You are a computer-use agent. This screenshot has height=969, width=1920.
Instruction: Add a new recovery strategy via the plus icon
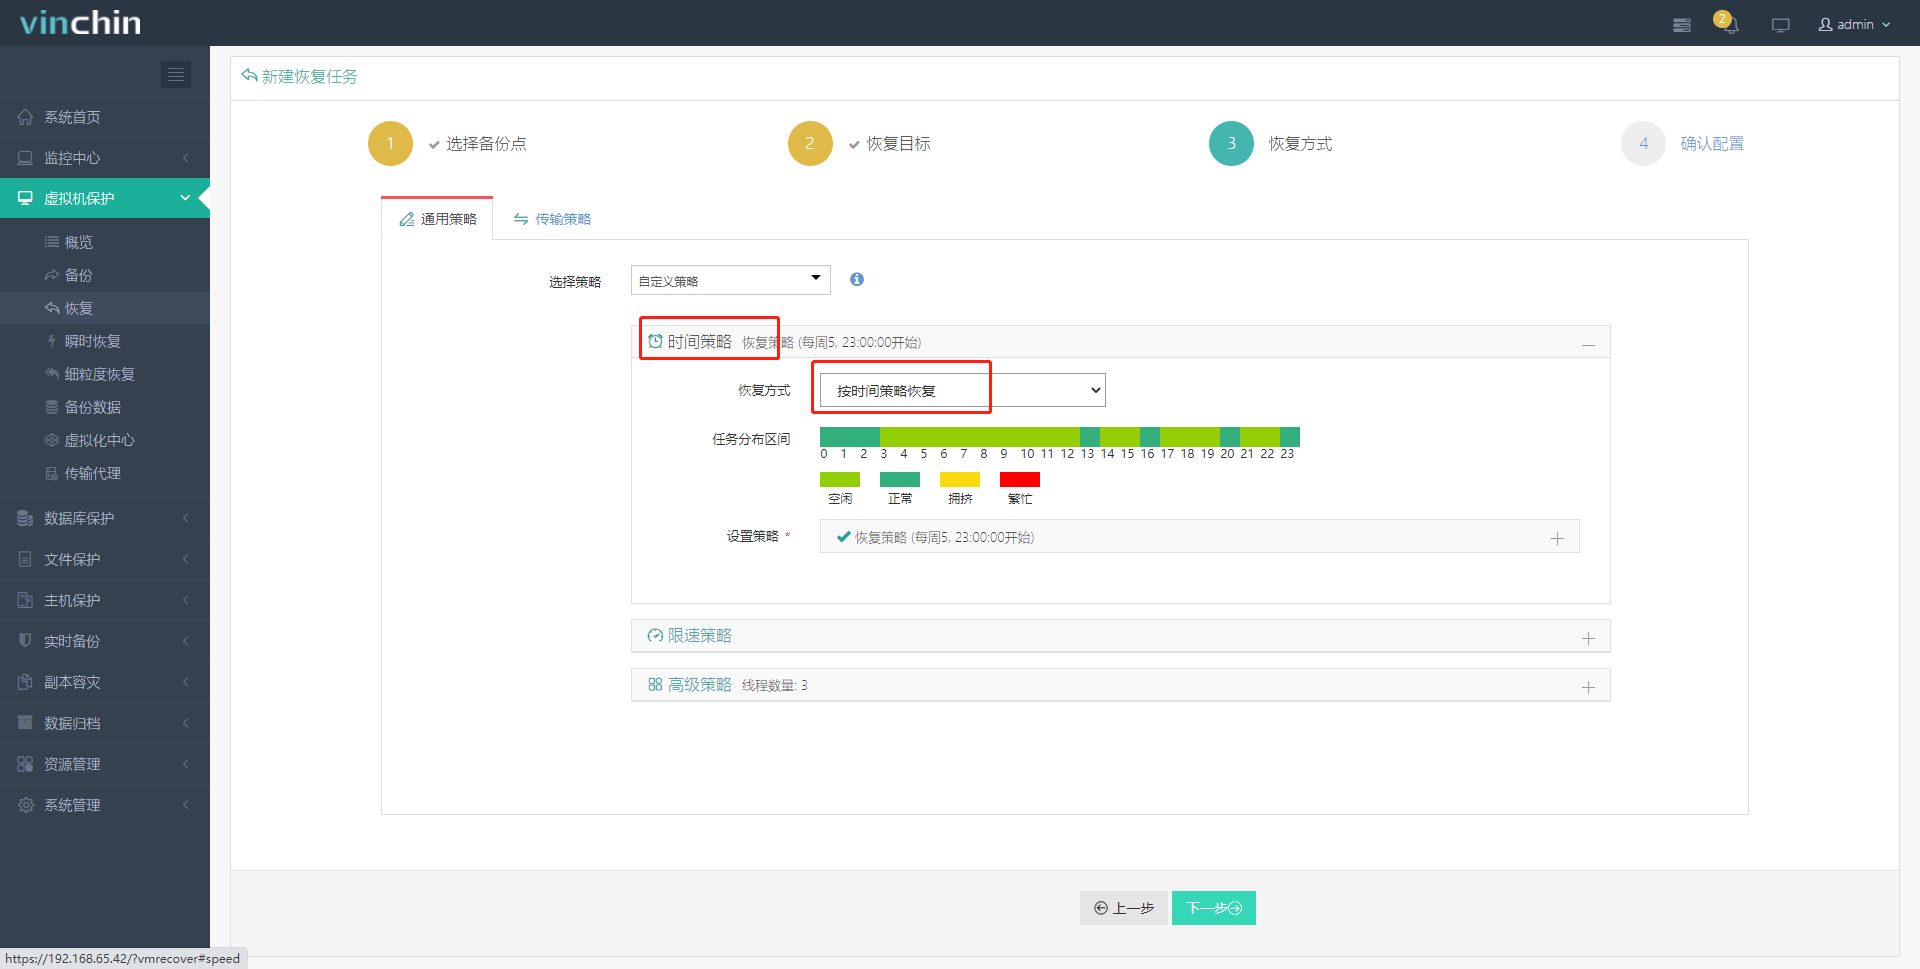(1557, 538)
